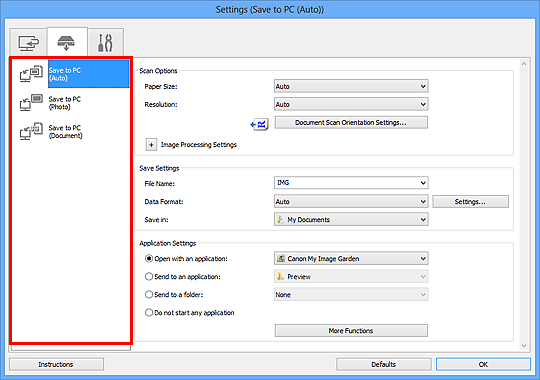Click the Save in label

pos(156,219)
